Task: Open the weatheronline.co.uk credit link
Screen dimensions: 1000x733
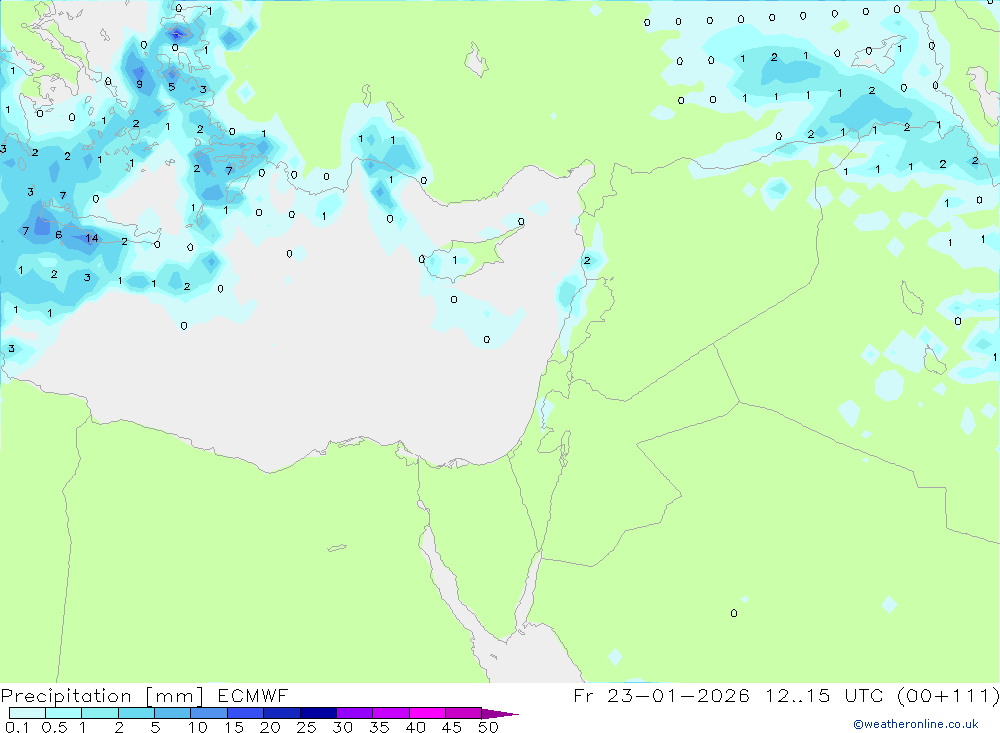Action: click(916, 724)
